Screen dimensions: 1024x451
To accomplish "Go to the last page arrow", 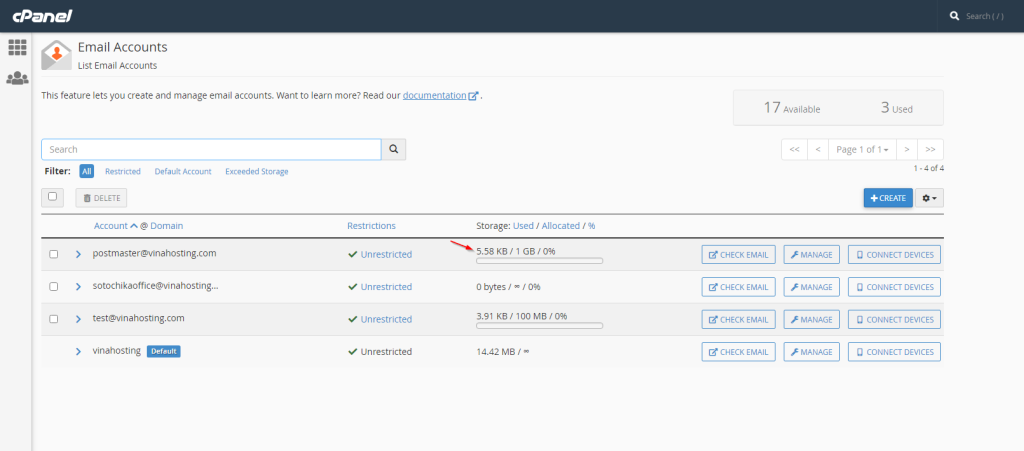I will 931,149.
